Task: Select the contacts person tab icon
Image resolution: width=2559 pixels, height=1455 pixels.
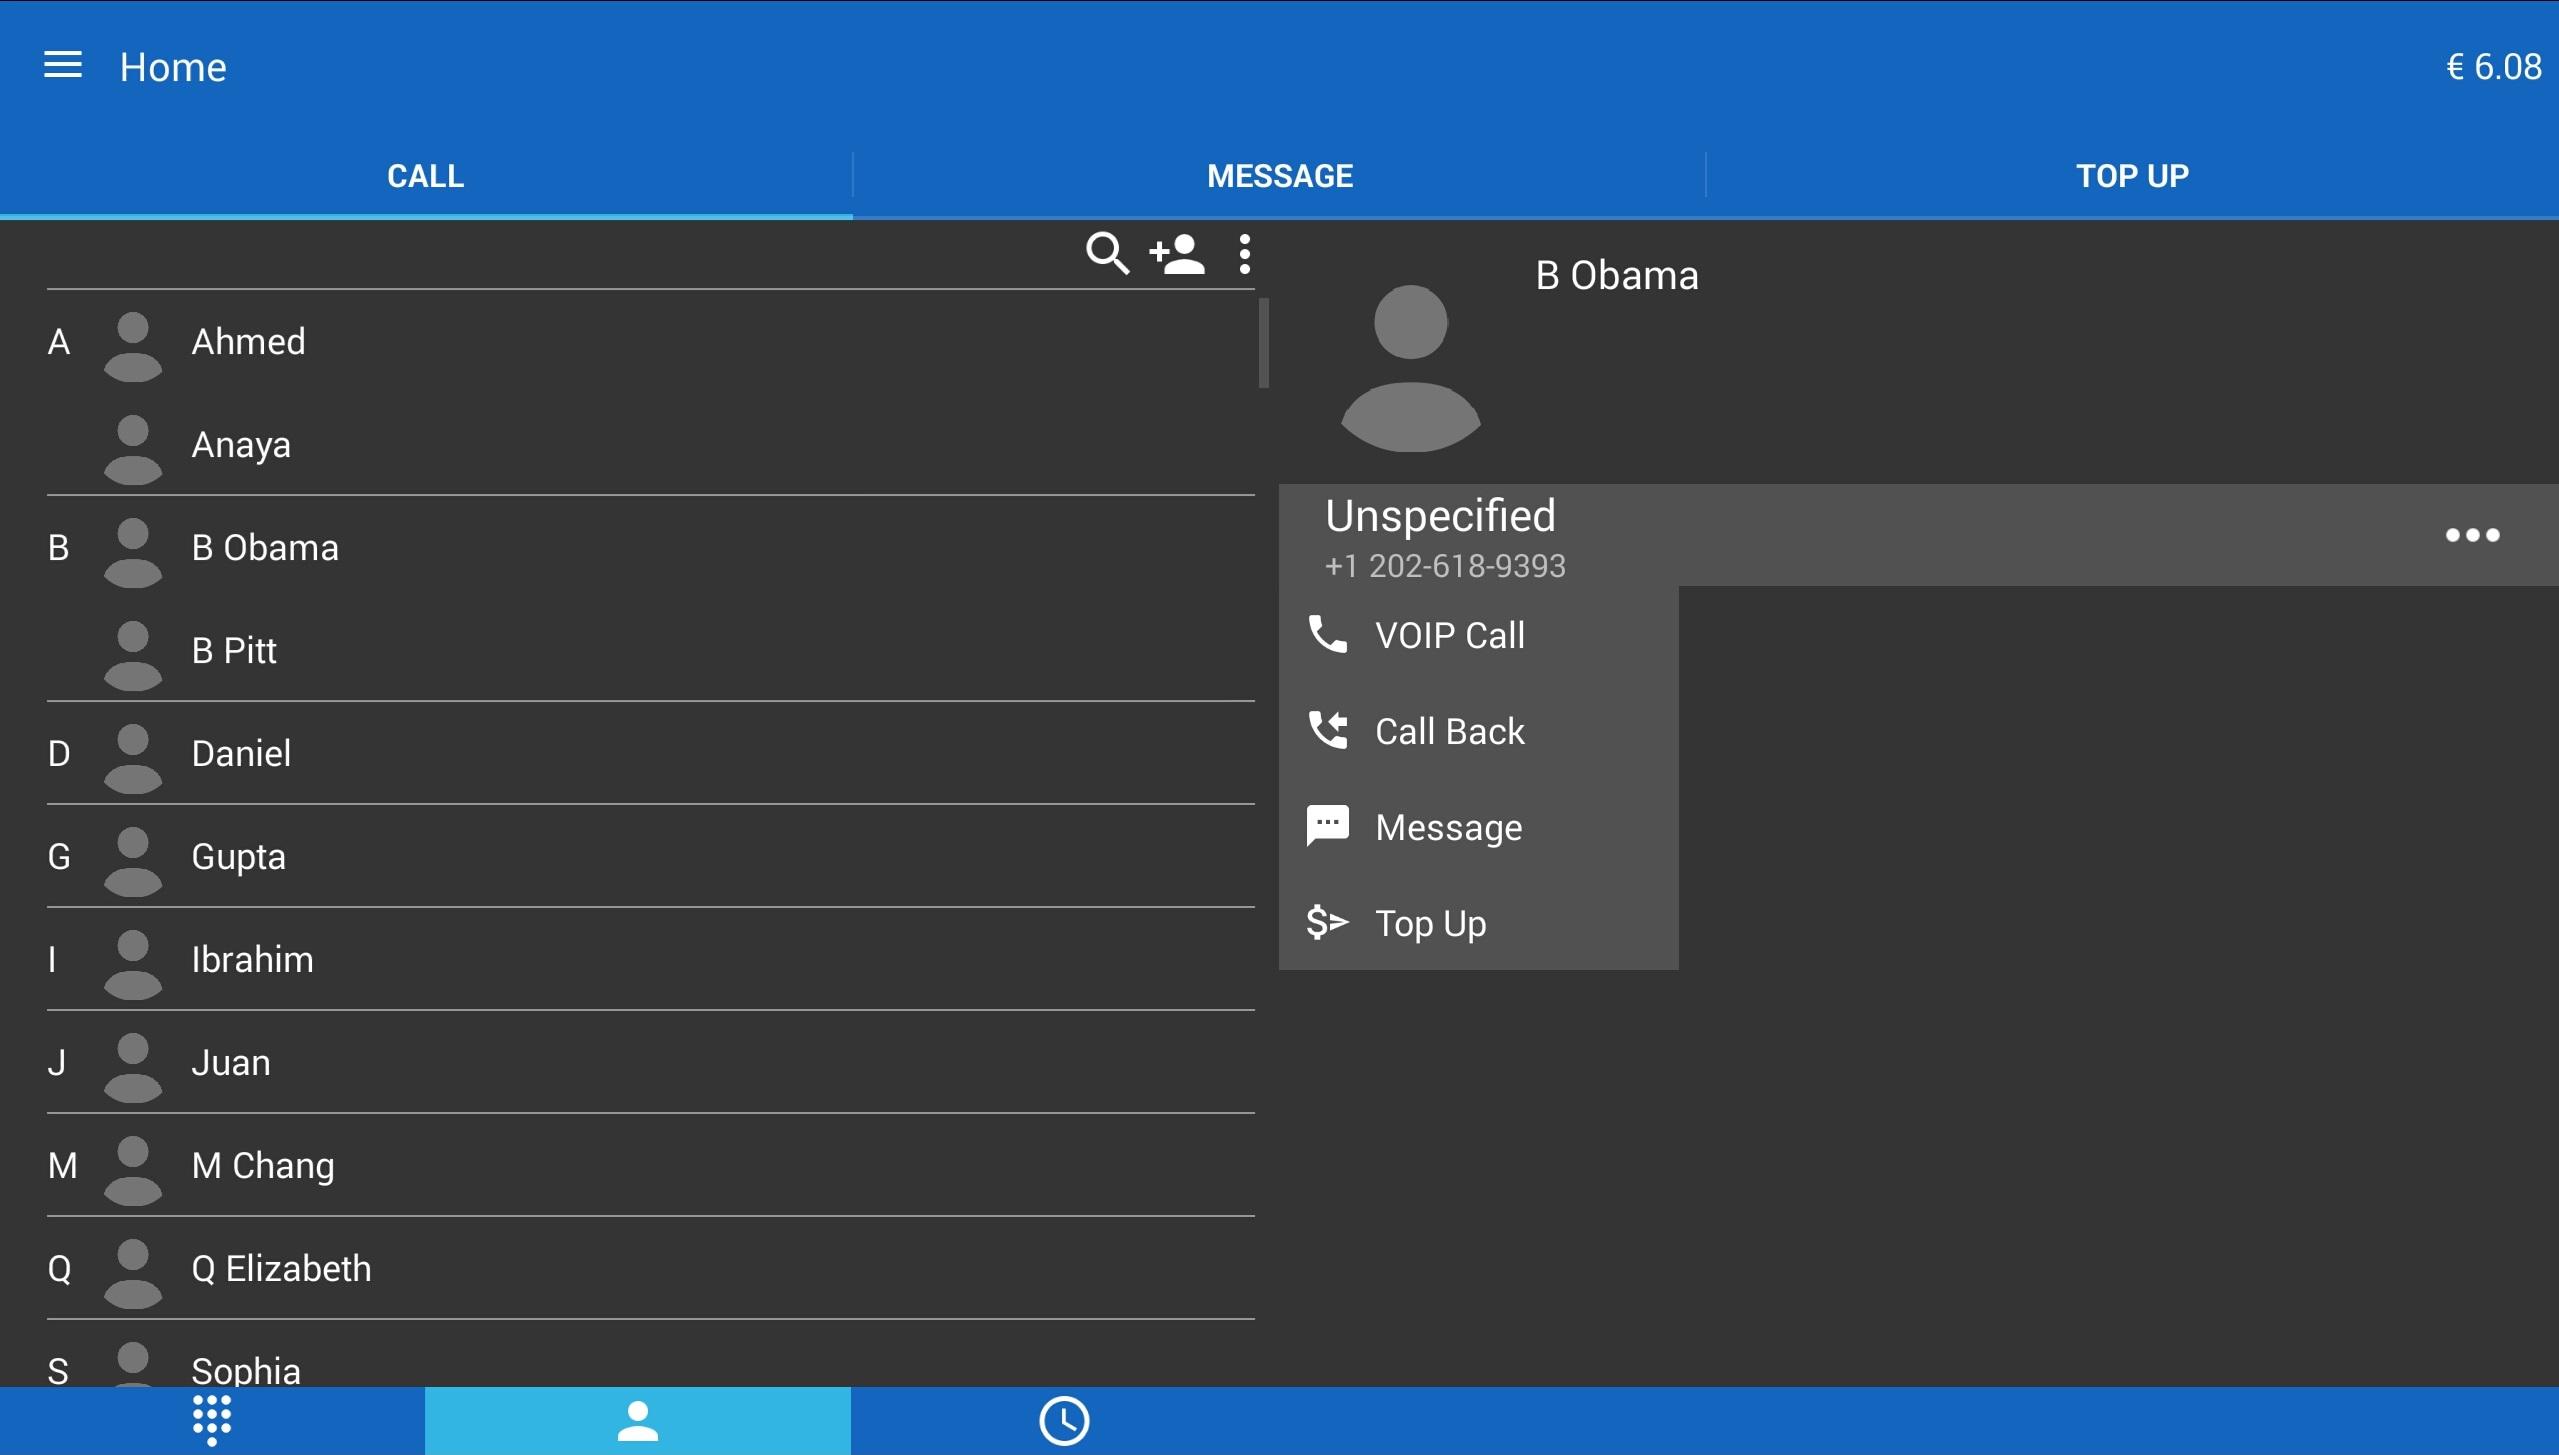Action: 637,1420
